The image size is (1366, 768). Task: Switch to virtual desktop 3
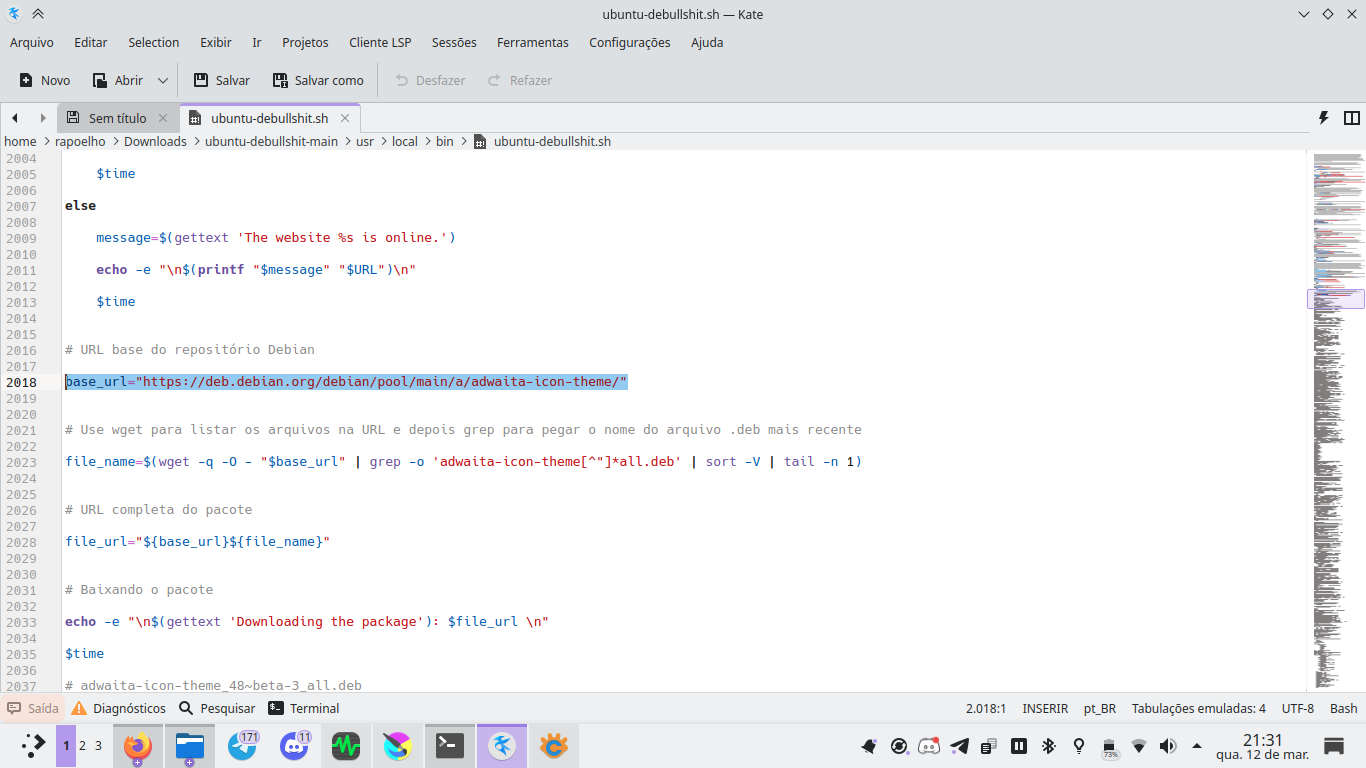[98, 745]
